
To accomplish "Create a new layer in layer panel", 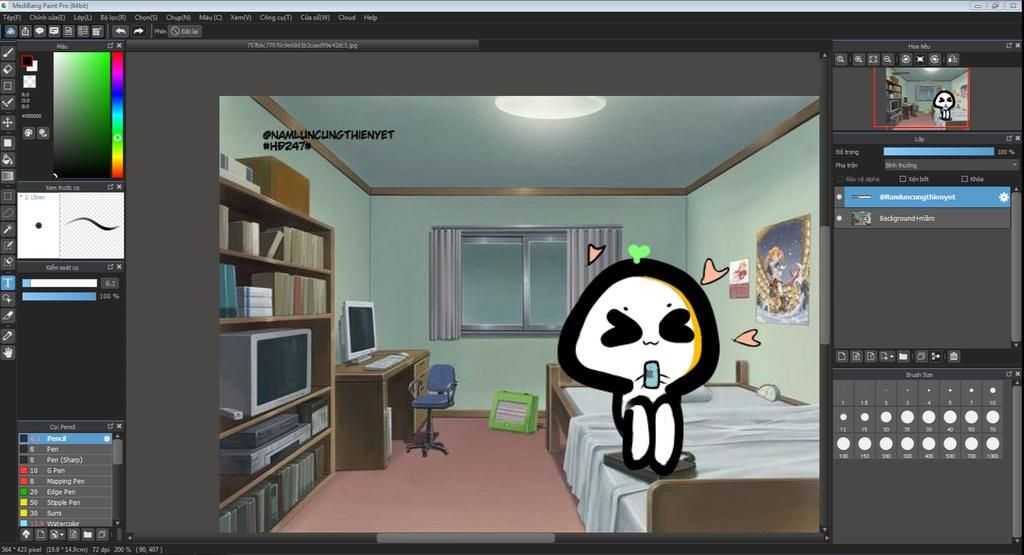I will 842,357.
